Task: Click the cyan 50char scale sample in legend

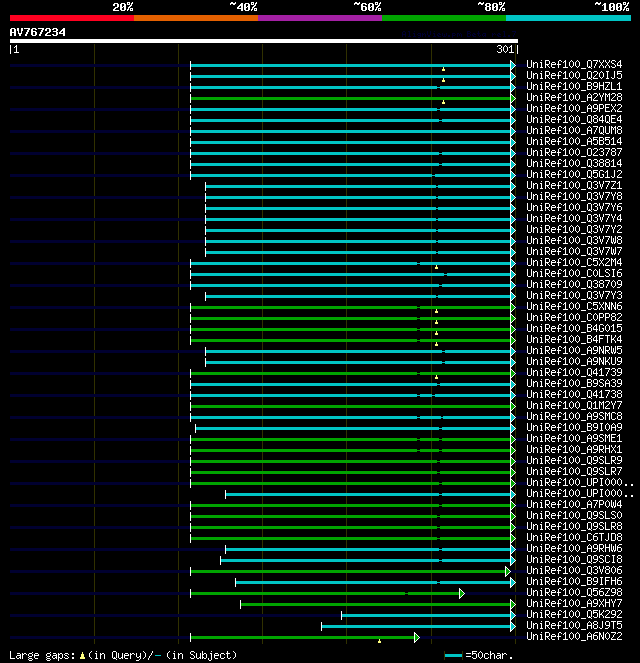Action: tap(454, 655)
